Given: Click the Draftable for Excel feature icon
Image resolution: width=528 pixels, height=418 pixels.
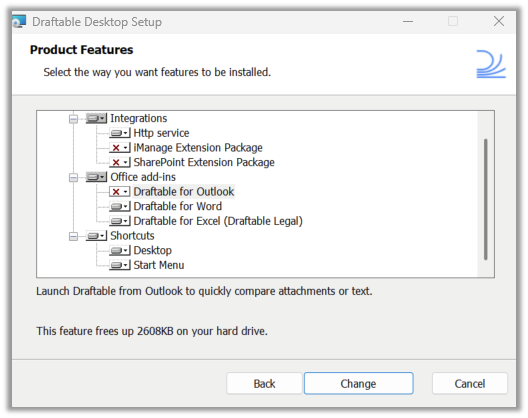Looking at the screenshot, I should [120, 221].
